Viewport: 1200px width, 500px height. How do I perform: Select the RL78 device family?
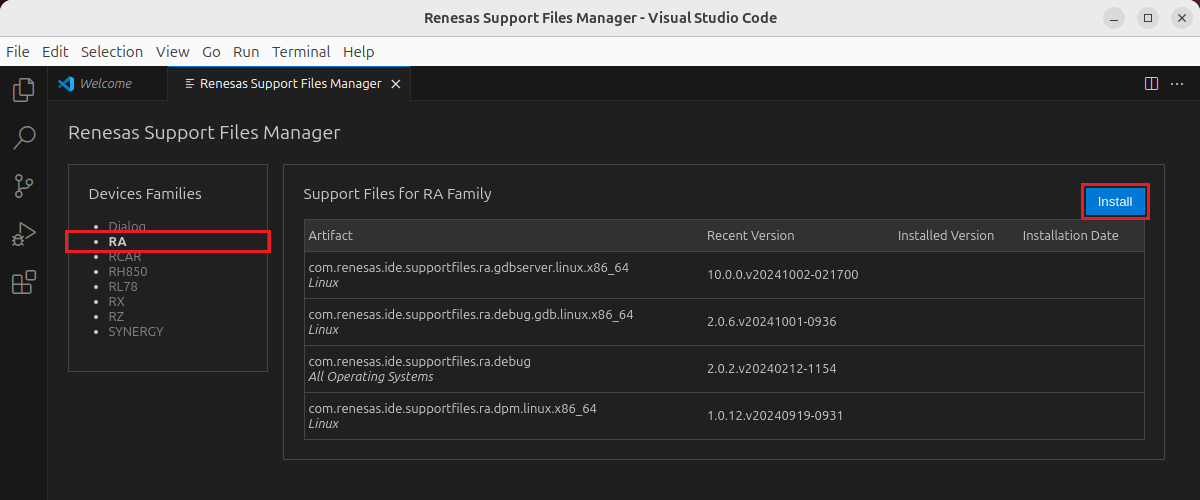coord(123,287)
